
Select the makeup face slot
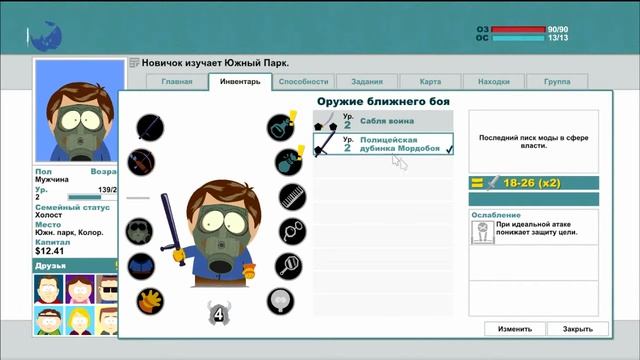(280, 301)
